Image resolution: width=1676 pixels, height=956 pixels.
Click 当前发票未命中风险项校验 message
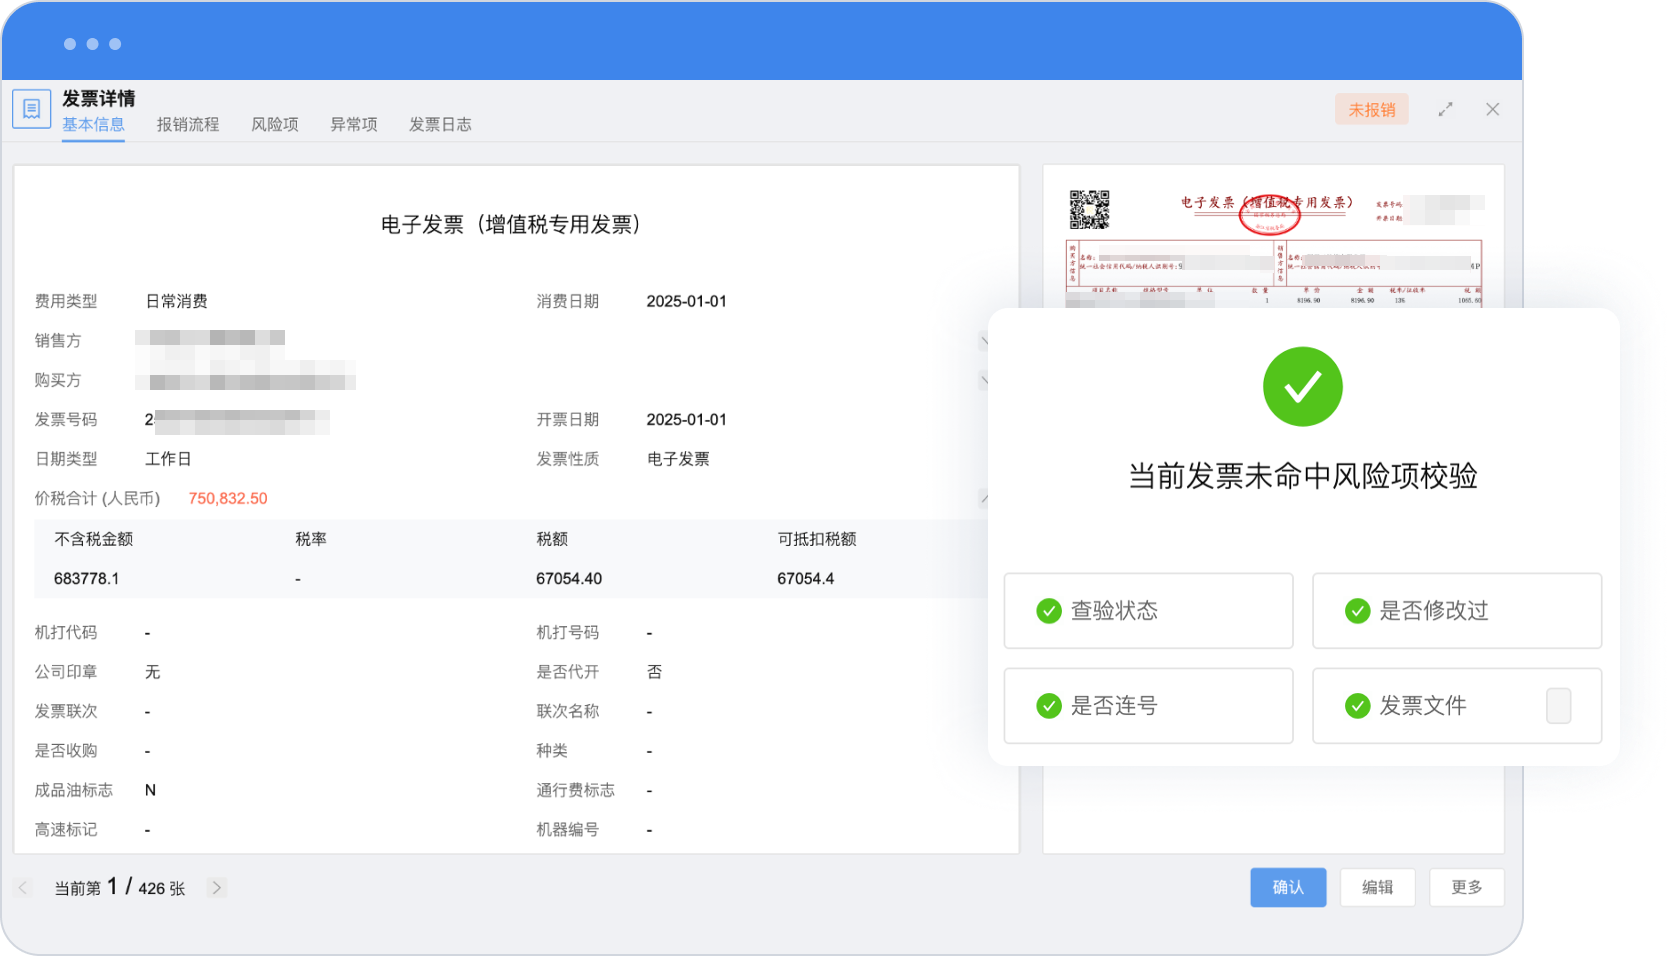(1302, 476)
